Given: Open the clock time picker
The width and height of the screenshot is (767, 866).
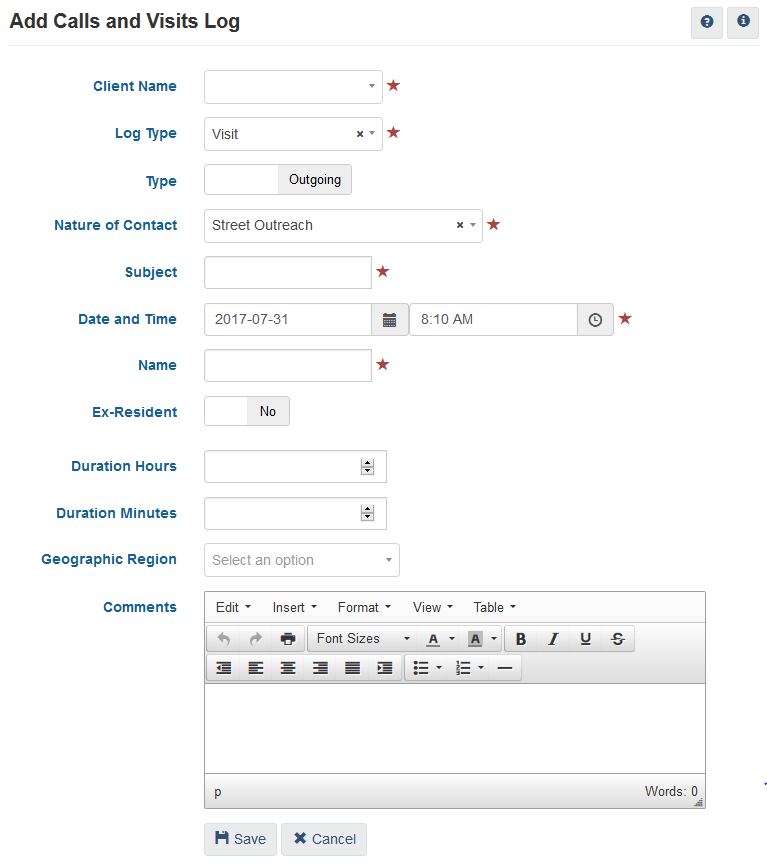Looking at the screenshot, I should click(595, 320).
